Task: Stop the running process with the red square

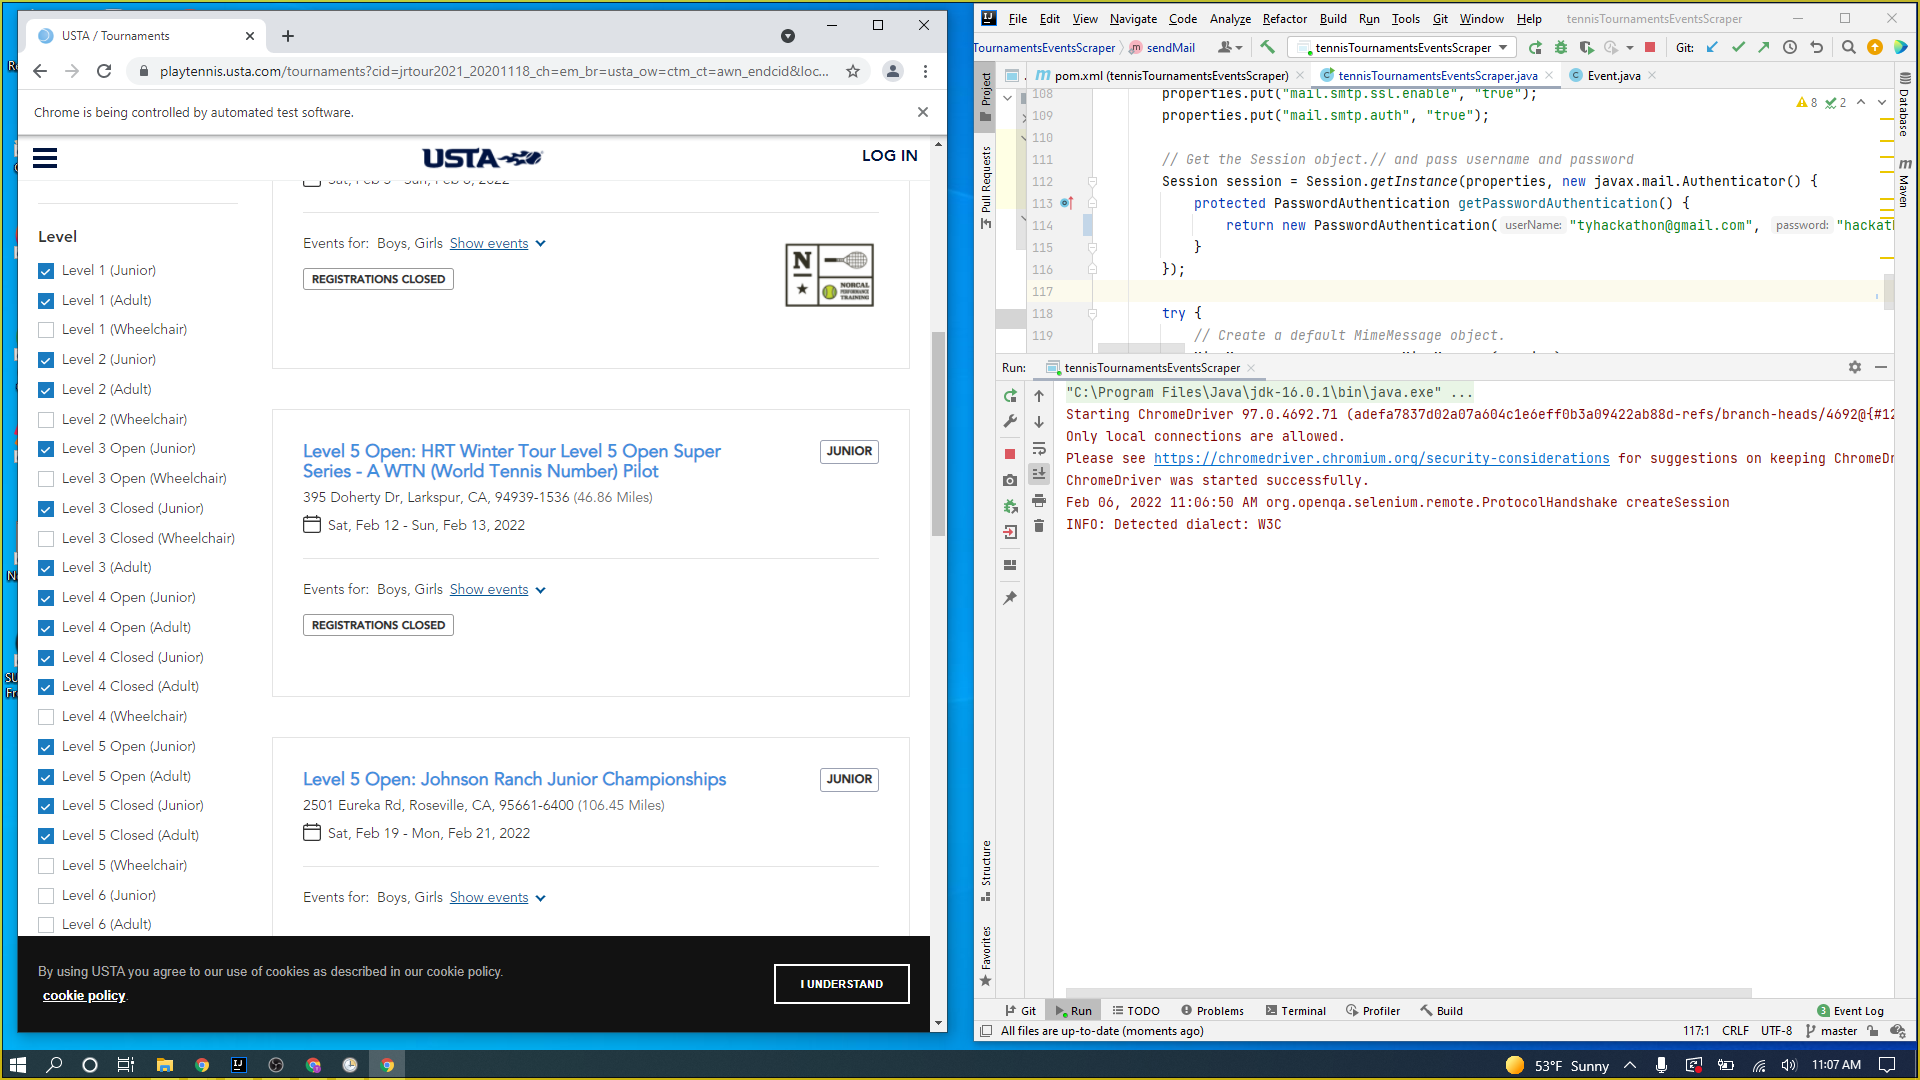Action: (x=1650, y=47)
